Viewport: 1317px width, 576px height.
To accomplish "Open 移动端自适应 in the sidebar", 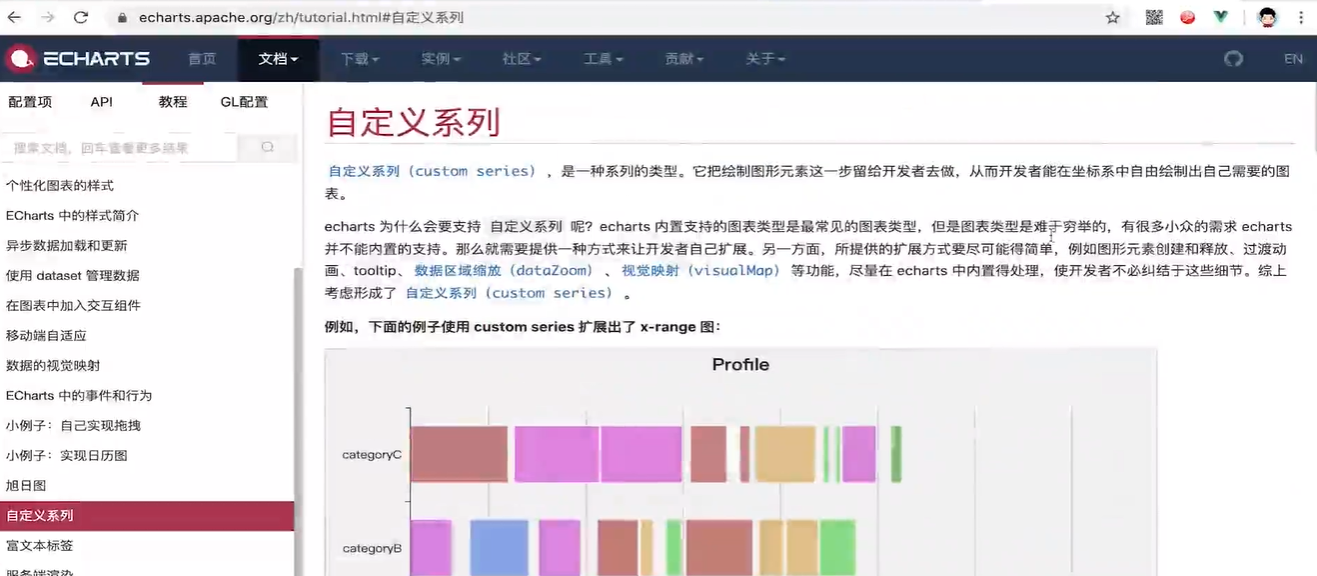I will tap(46, 336).
